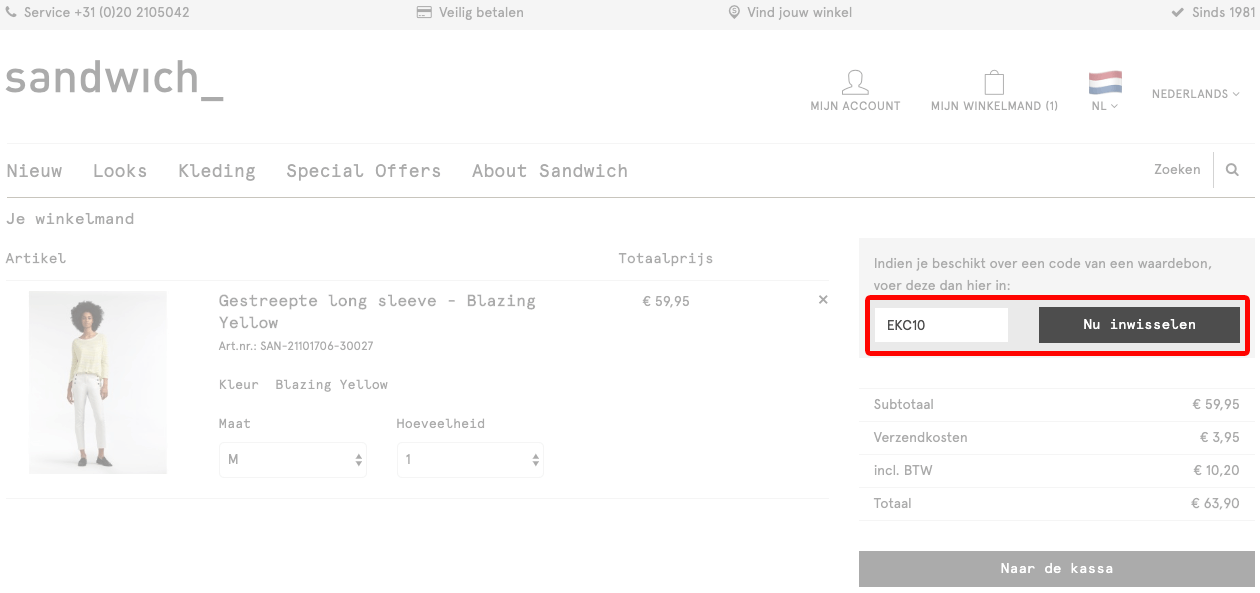Click the Naar de kassa button
1260x593 pixels.
coord(1057,569)
